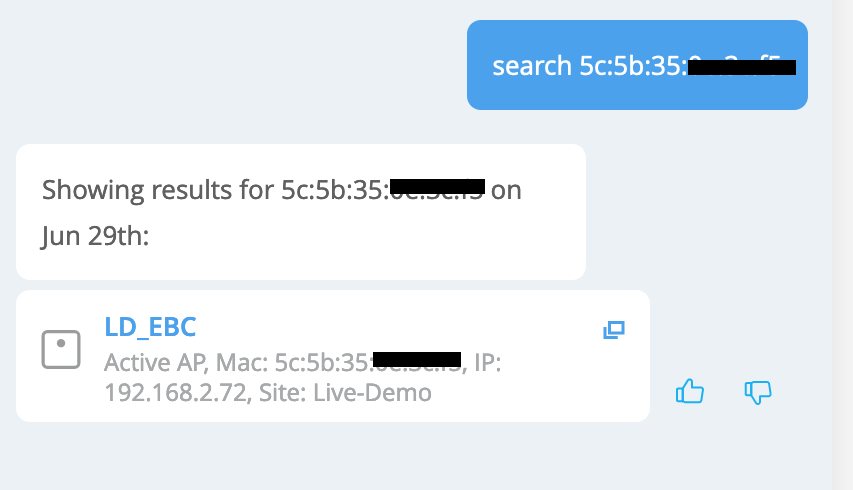Click the thumbs down feedback icon
Viewport: 853px width, 490px height.
point(758,391)
